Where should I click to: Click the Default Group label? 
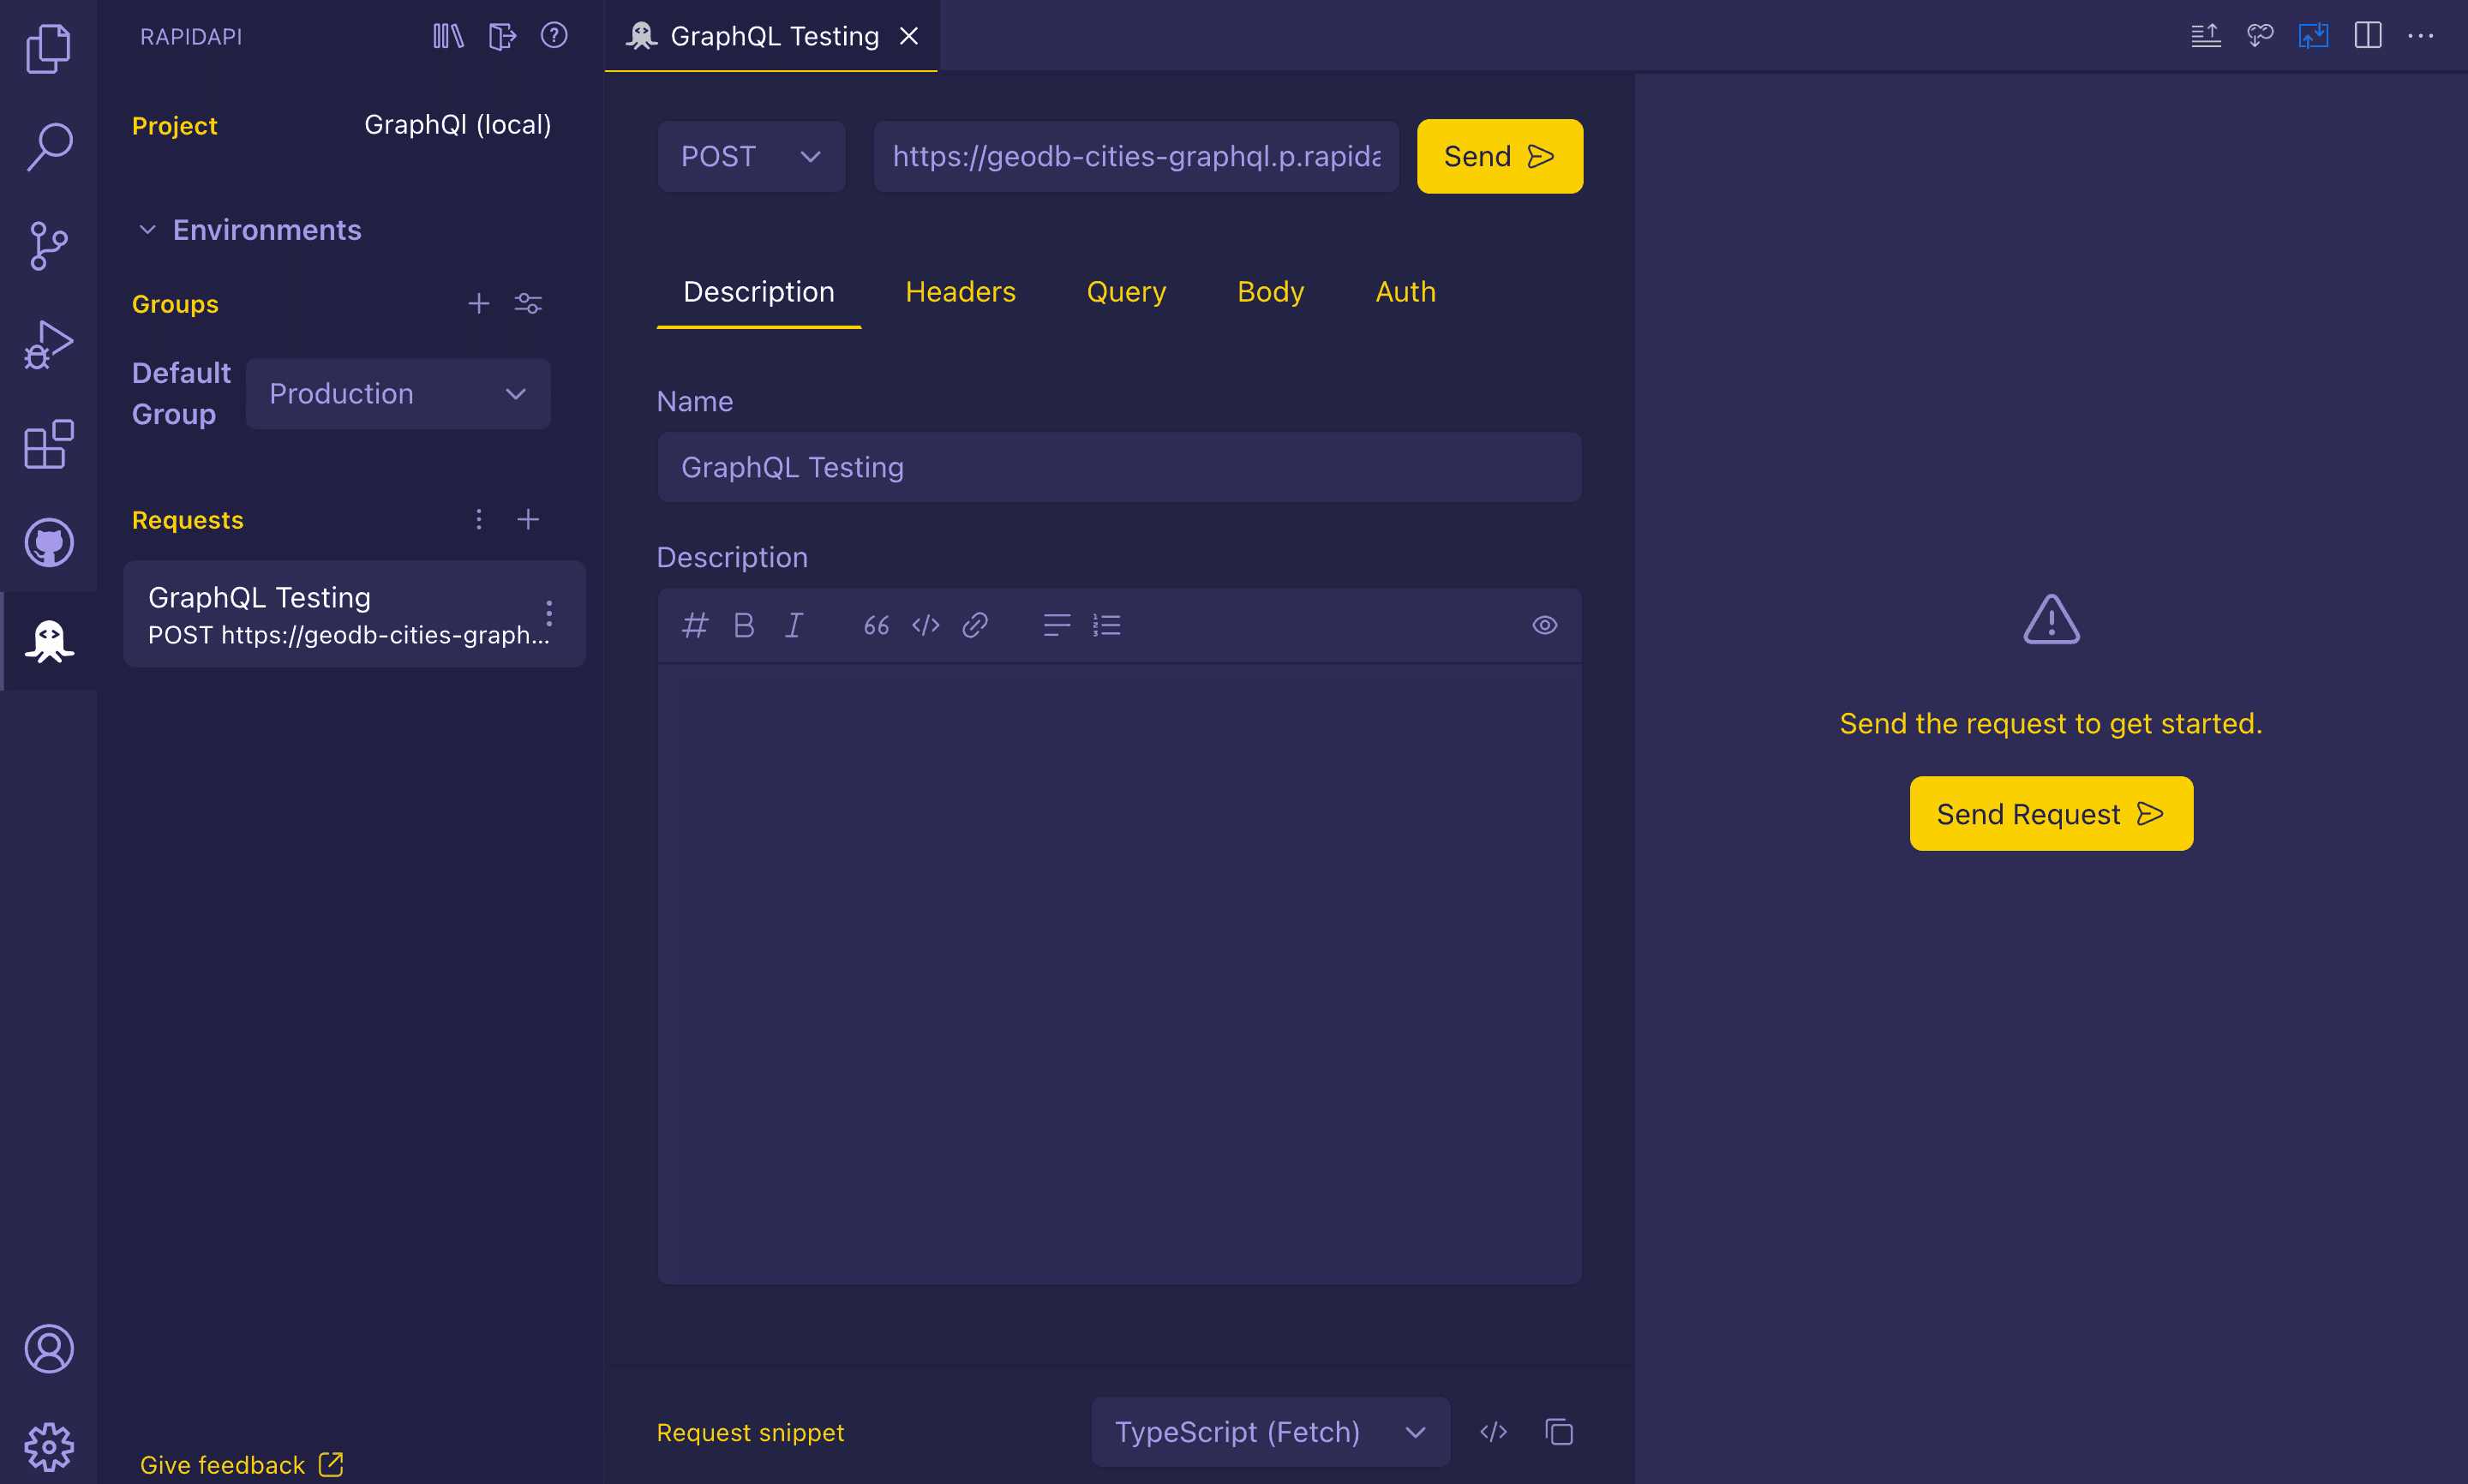tap(181, 394)
